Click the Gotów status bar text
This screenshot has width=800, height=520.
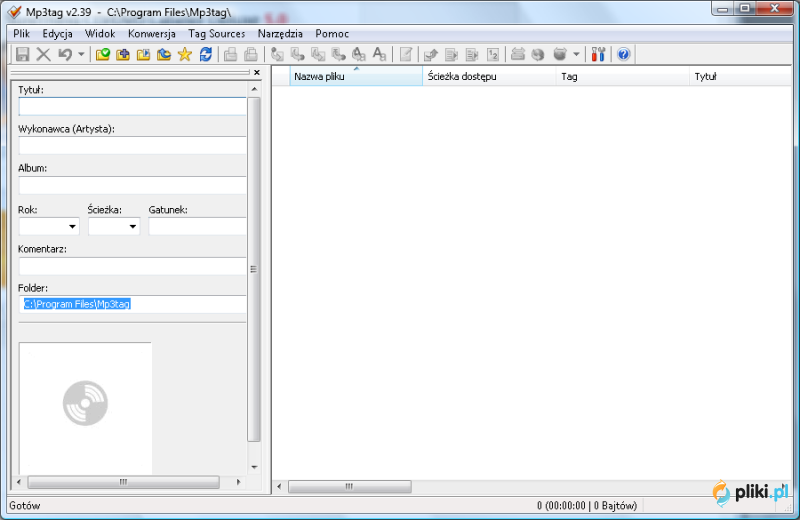point(24,506)
